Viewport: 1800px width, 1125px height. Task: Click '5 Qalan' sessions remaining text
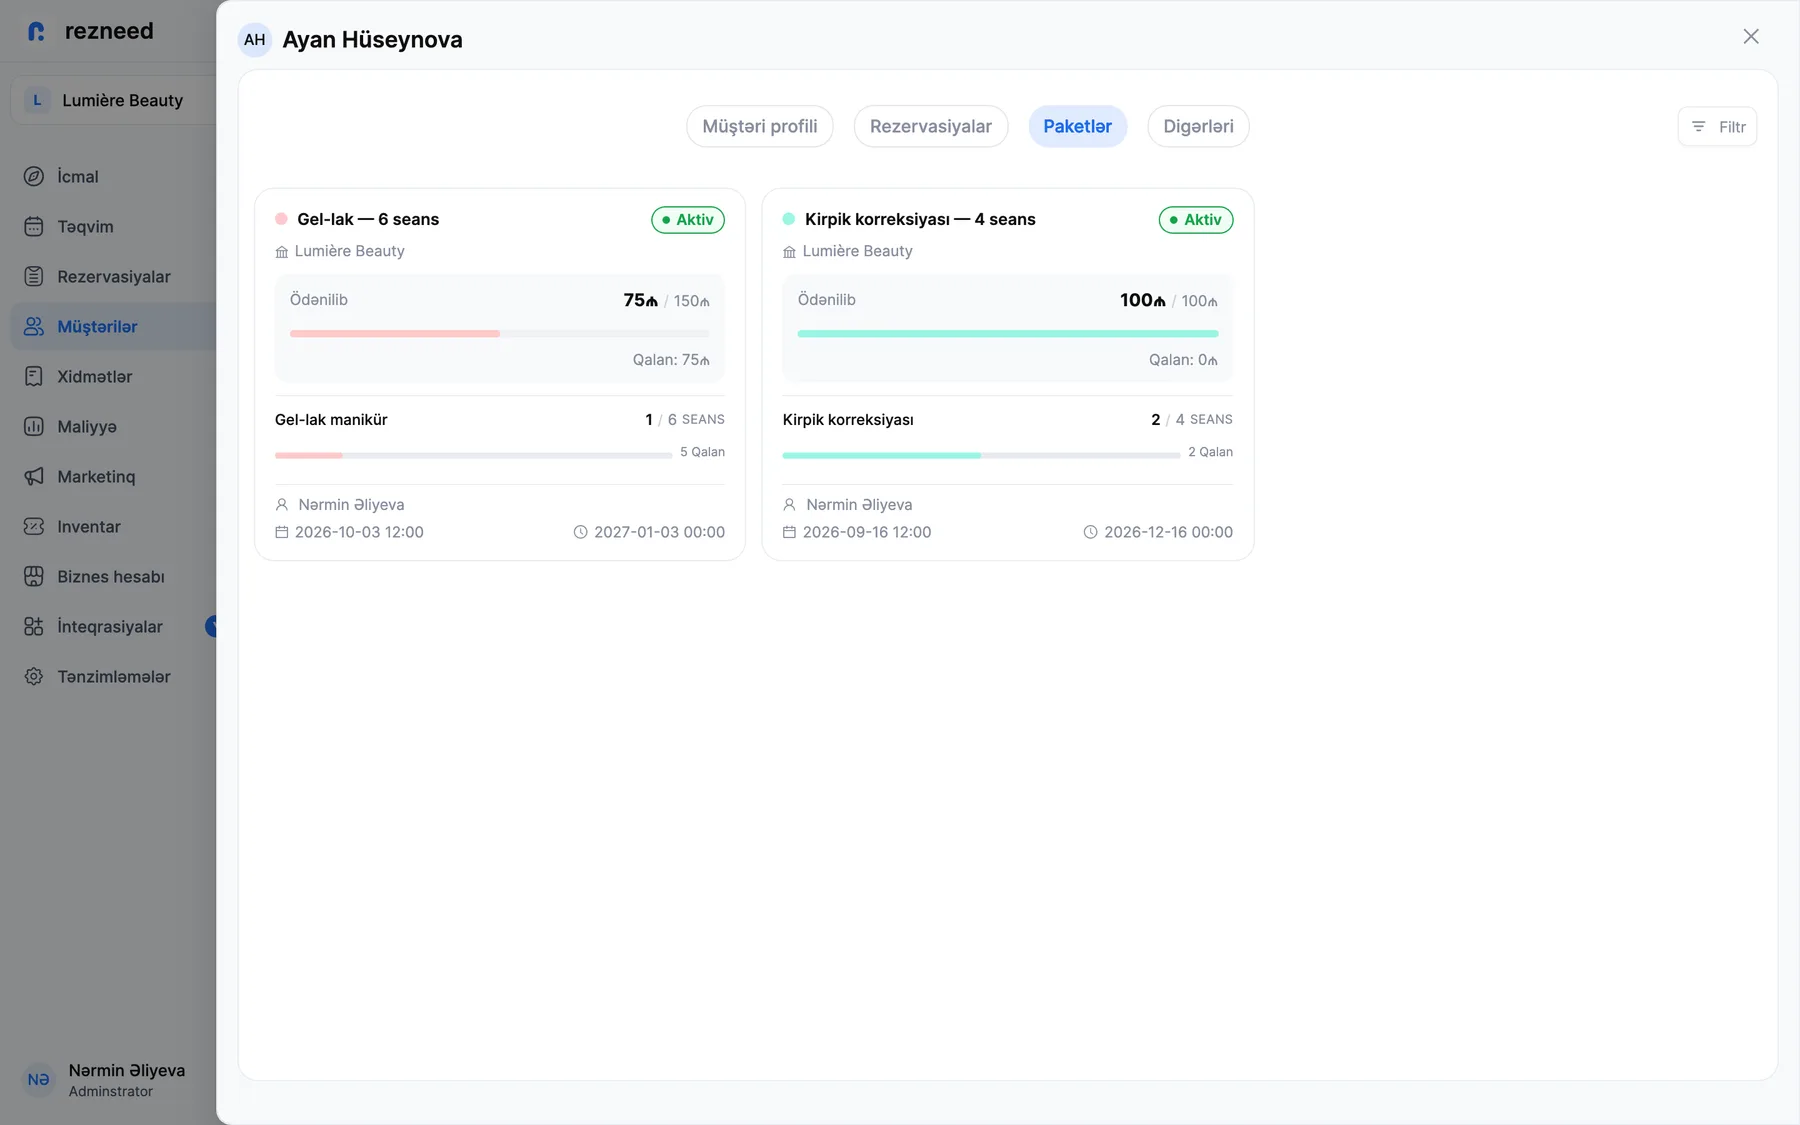(x=702, y=452)
